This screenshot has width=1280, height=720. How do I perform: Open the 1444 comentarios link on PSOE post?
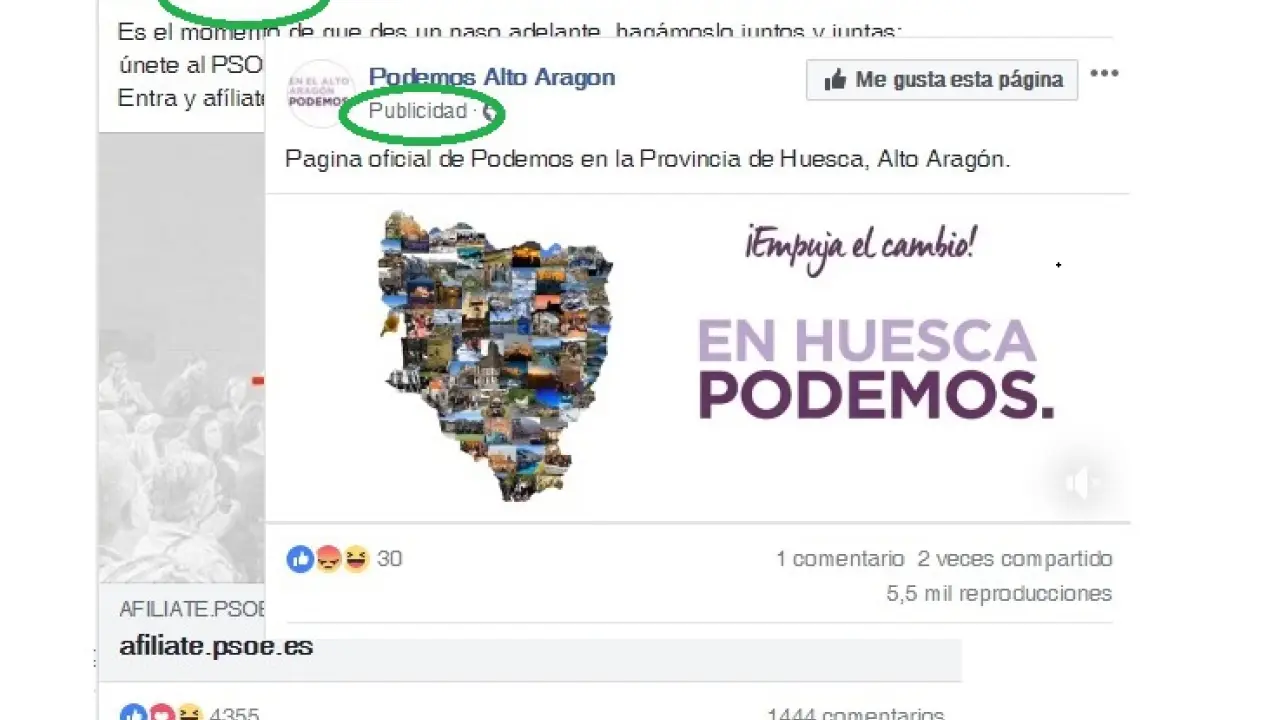tap(855, 714)
